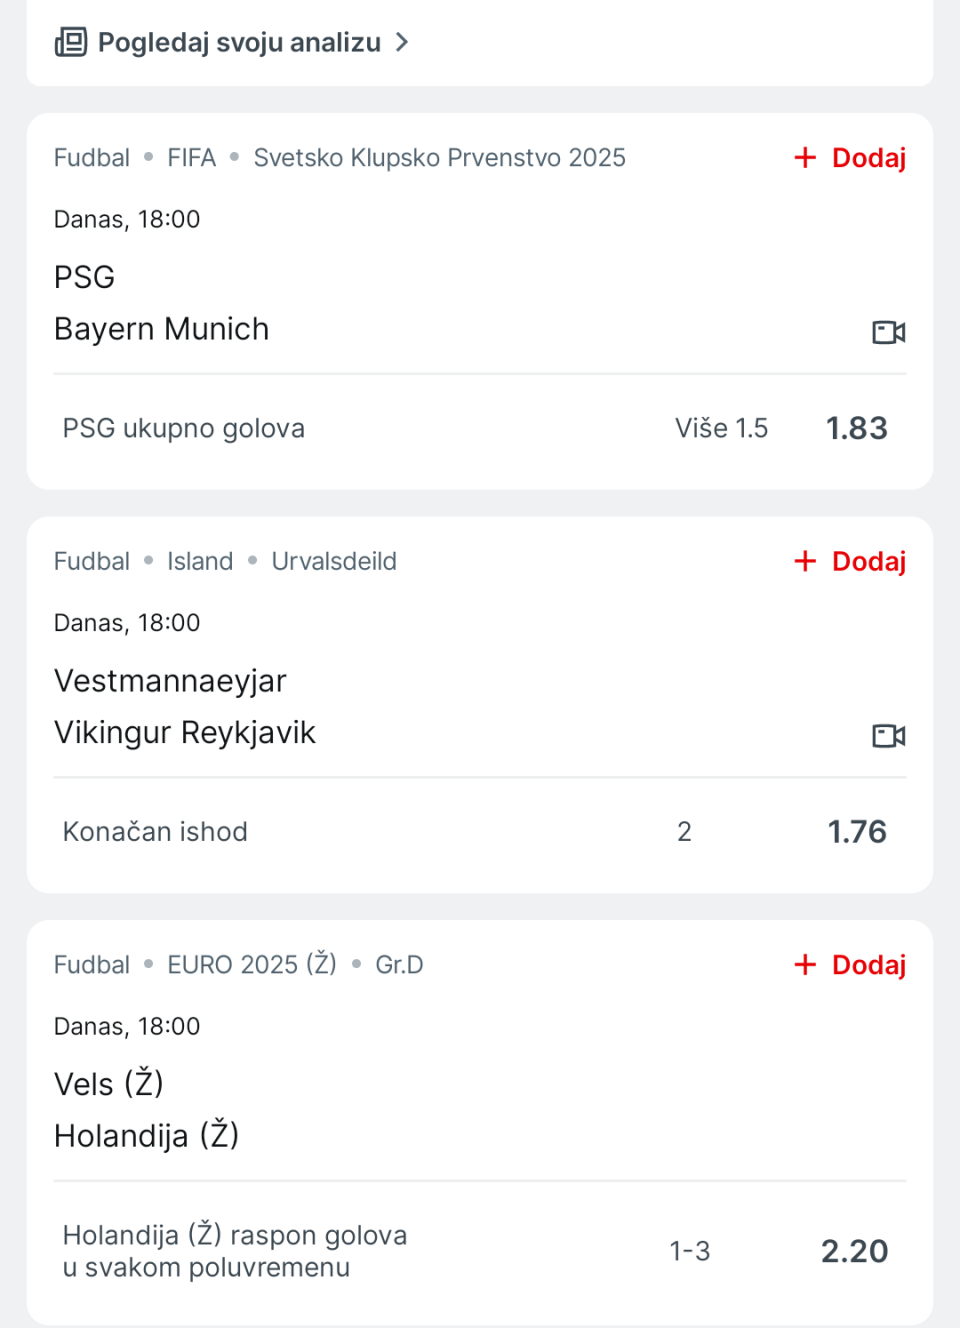The width and height of the screenshot is (960, 1328).
Task: Open live stream icon for PSG match
Action: click(888, 332)
